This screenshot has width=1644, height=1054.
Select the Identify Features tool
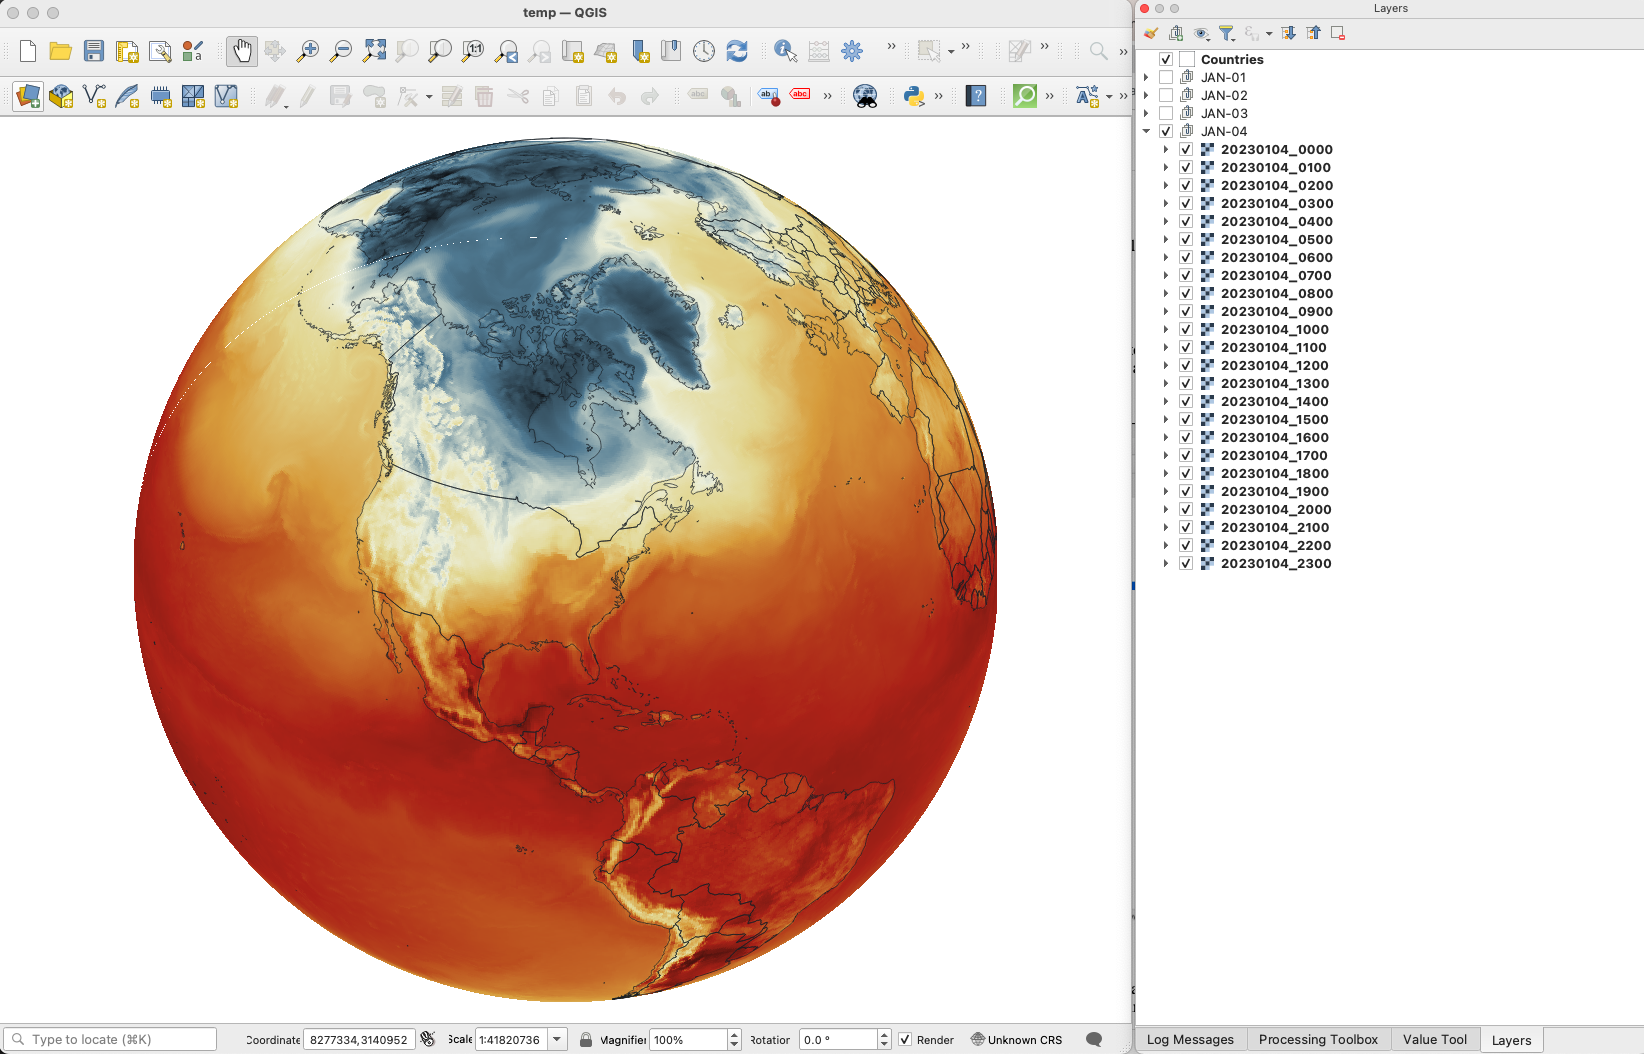785,51
